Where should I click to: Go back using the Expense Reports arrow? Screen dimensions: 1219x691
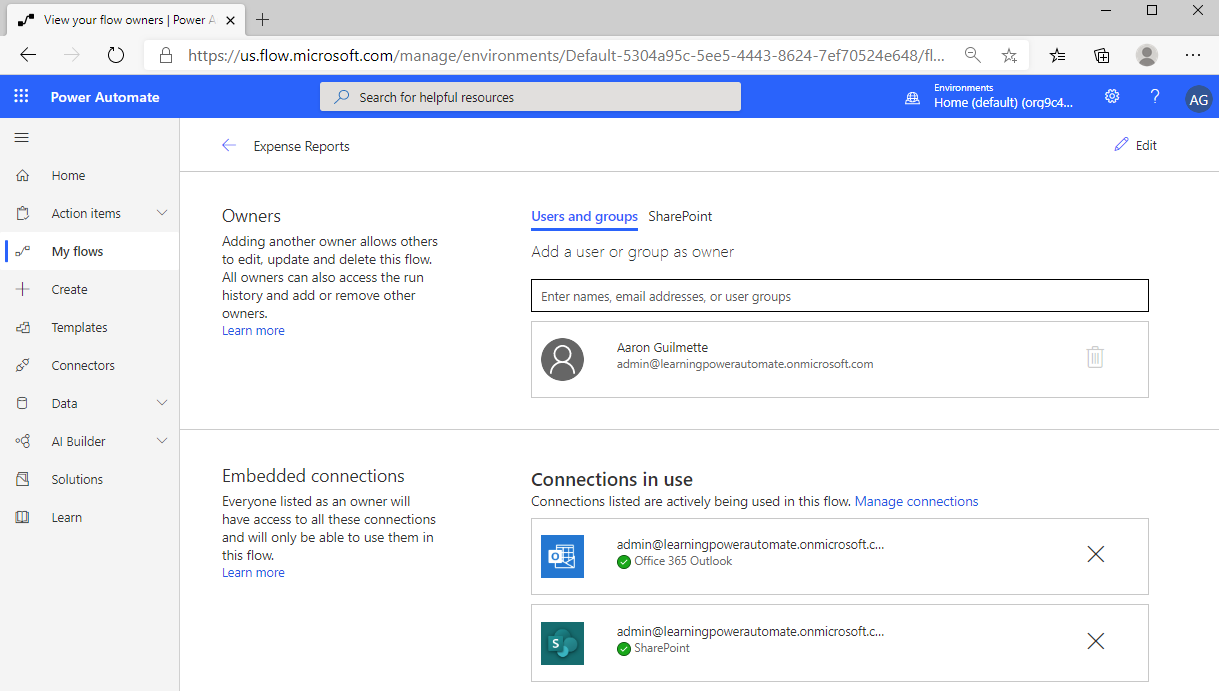tap(229, 145)
